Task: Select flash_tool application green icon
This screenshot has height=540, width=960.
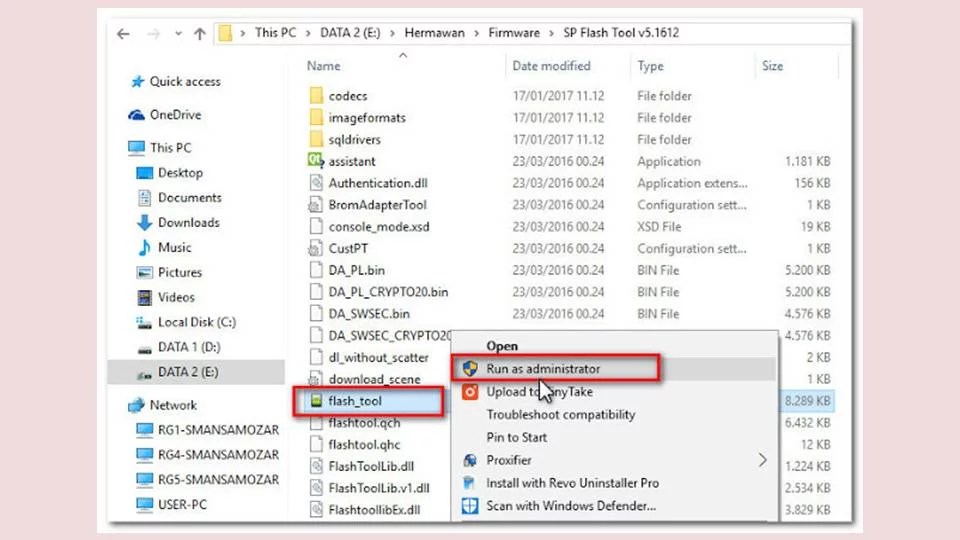Action: (316, 401)
